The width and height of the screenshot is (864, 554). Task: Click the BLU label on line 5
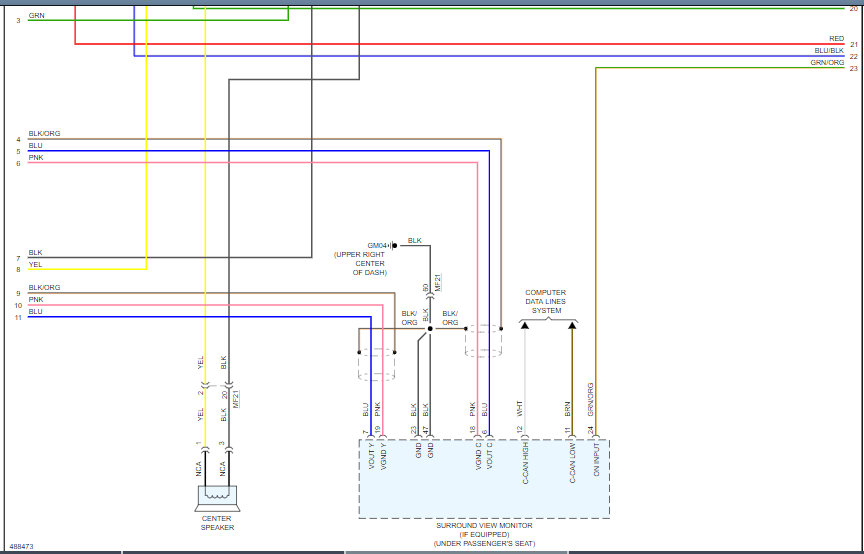click(x=35, y=146)
